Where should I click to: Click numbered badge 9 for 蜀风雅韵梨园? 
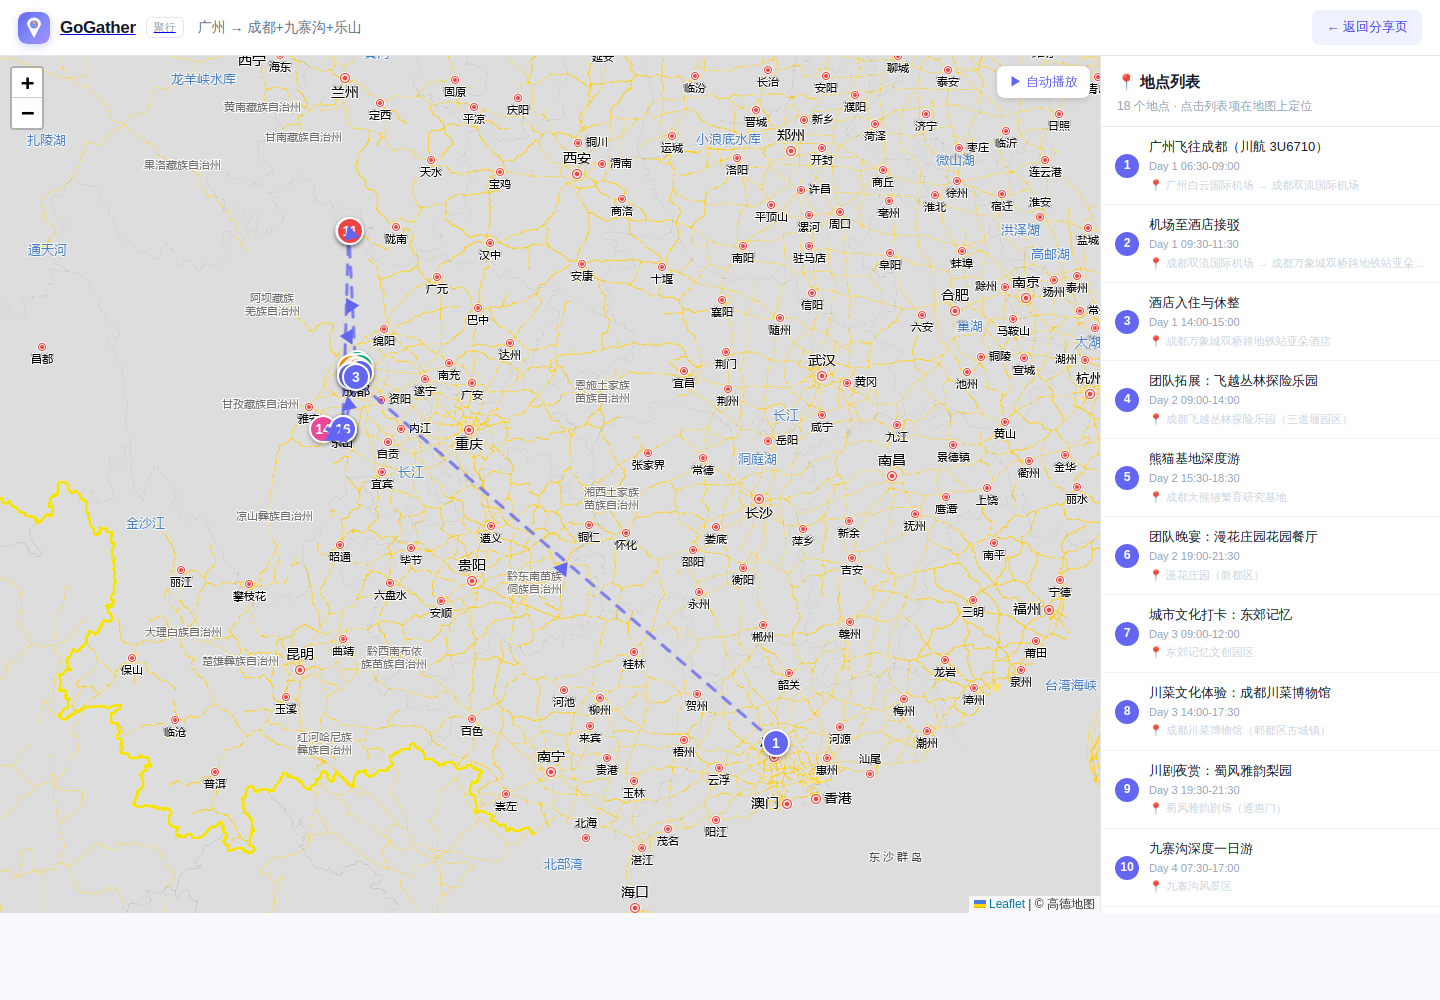(1127, 789)
